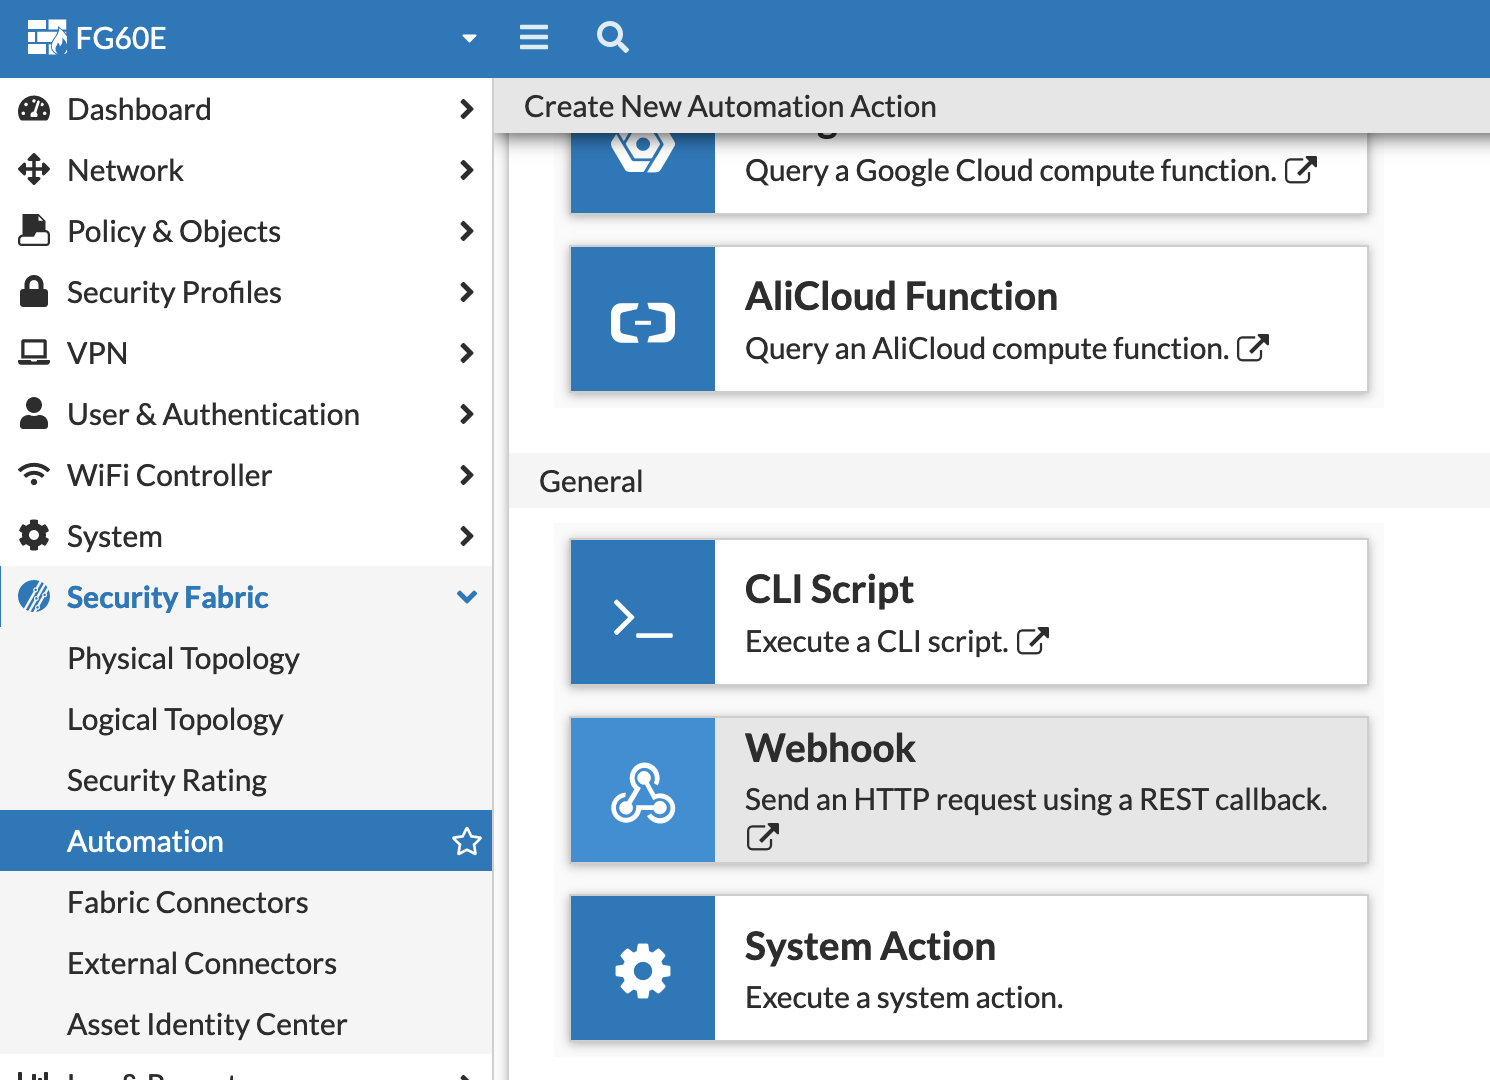Open the CLI Script external link
This screenshot has height=1080, width=1490.
point(1035,640)
